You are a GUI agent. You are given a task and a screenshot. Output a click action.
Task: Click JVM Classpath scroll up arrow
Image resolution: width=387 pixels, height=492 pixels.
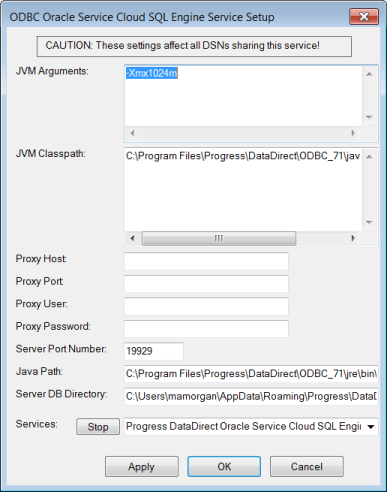pyautogui.click(x=369, y=157)
